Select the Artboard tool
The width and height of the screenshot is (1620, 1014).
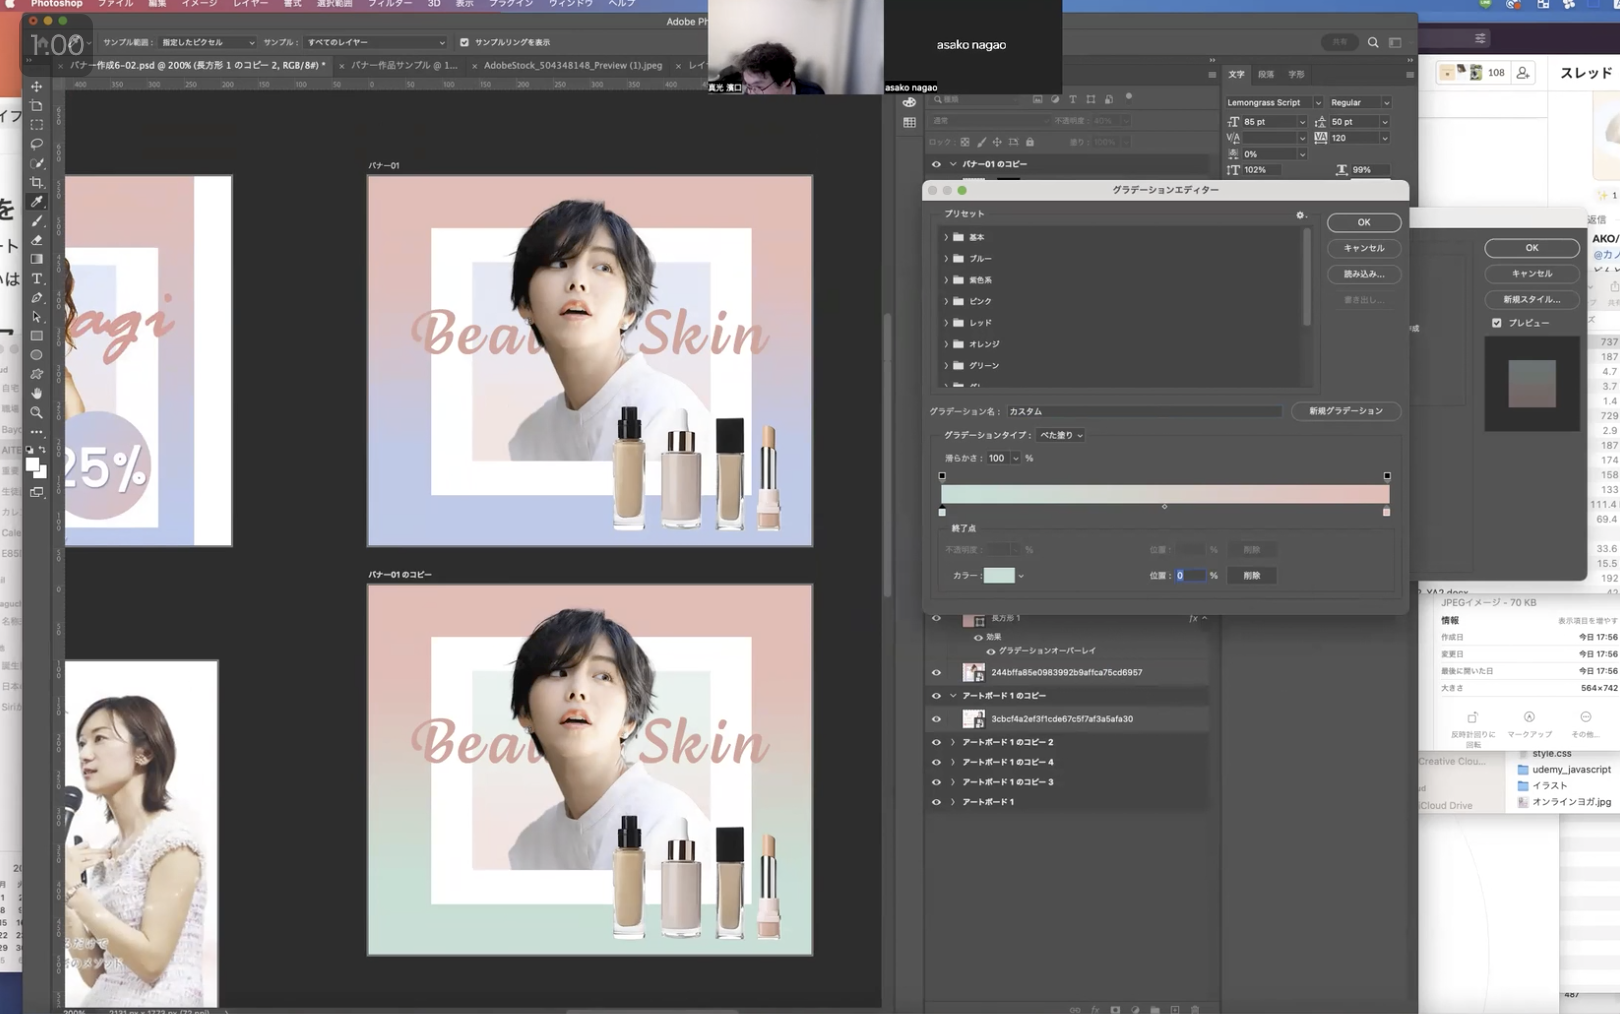point(37,106)
